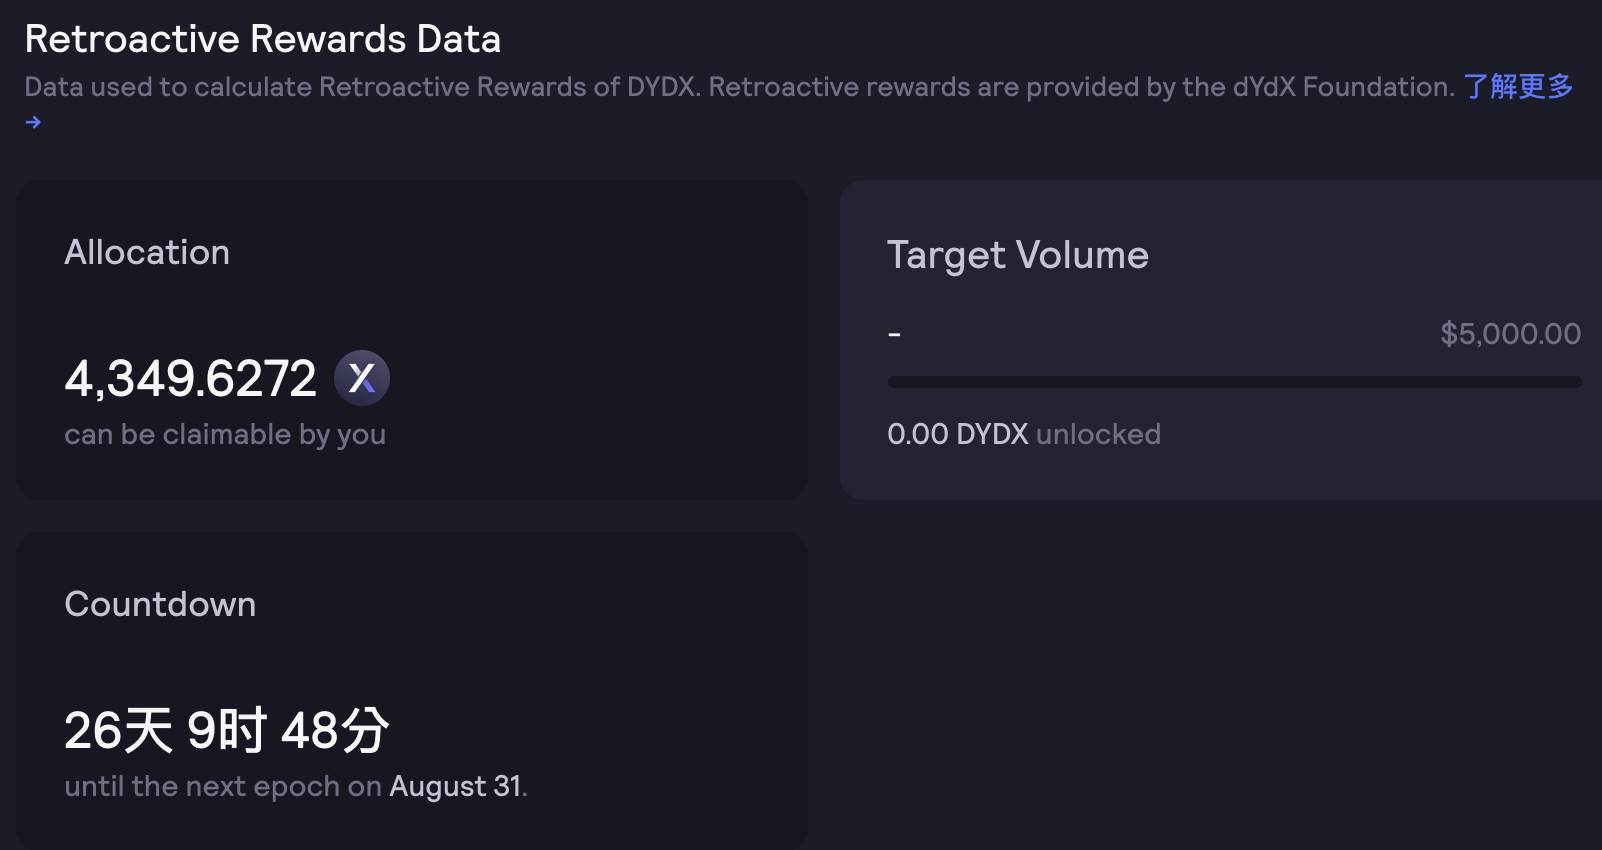Image resolution: width=1602 pixels, height=850 pixels.
Task: Click the dash current volume value
Action: pyautogui.click(x=894, y=334)
